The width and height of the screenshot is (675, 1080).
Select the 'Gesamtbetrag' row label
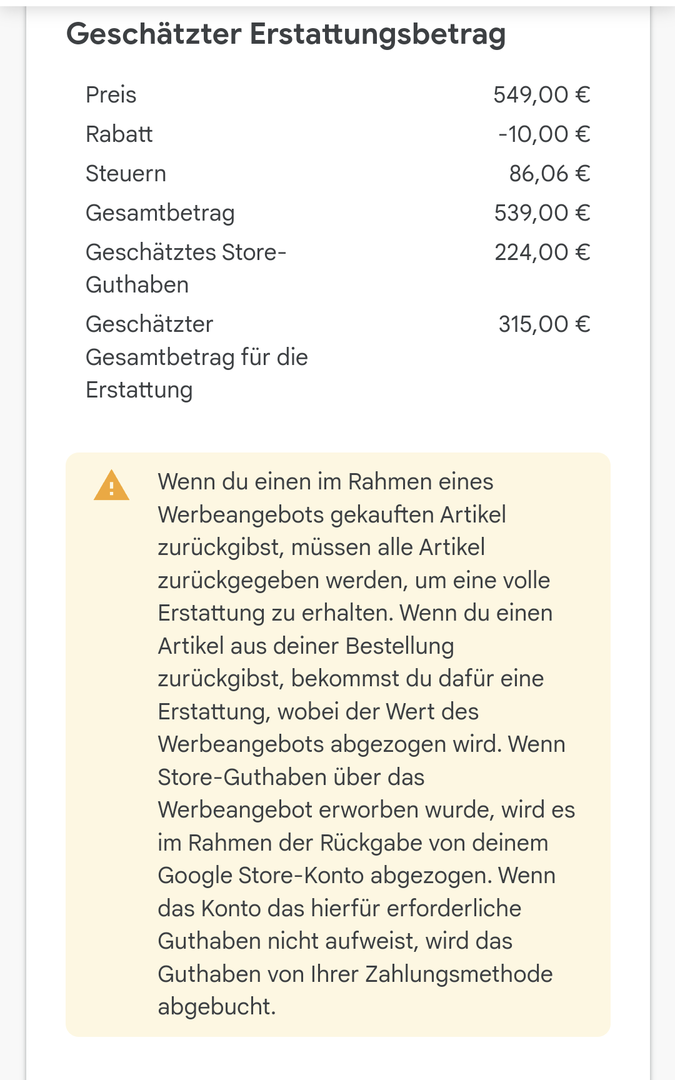click(160, 212)
